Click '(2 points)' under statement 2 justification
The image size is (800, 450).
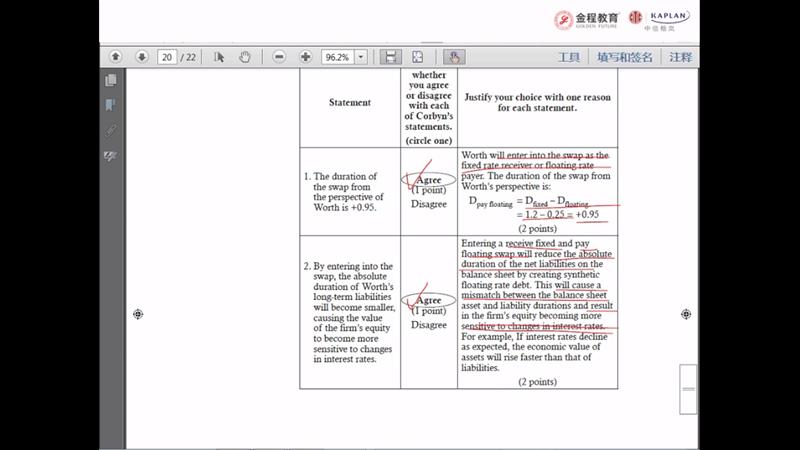pos(537,382)
